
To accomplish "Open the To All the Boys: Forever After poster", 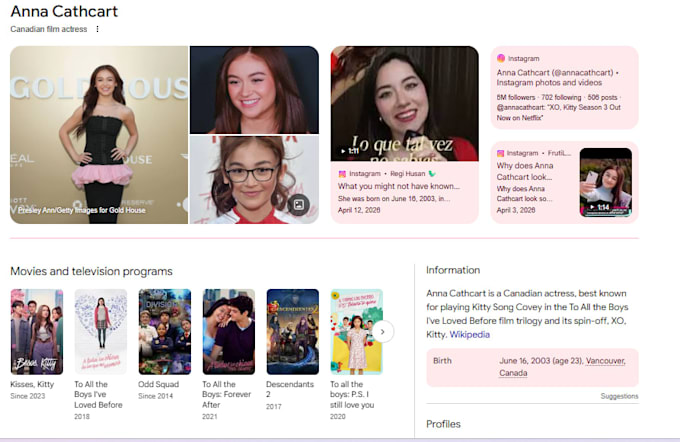I will coord(229,332).
